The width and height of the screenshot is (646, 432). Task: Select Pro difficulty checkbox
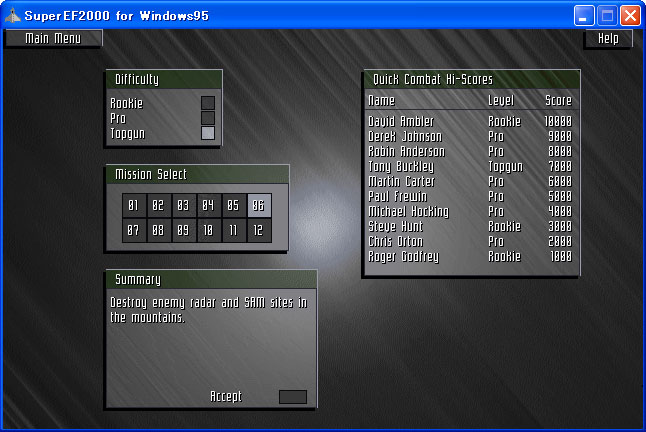point(208,118)
